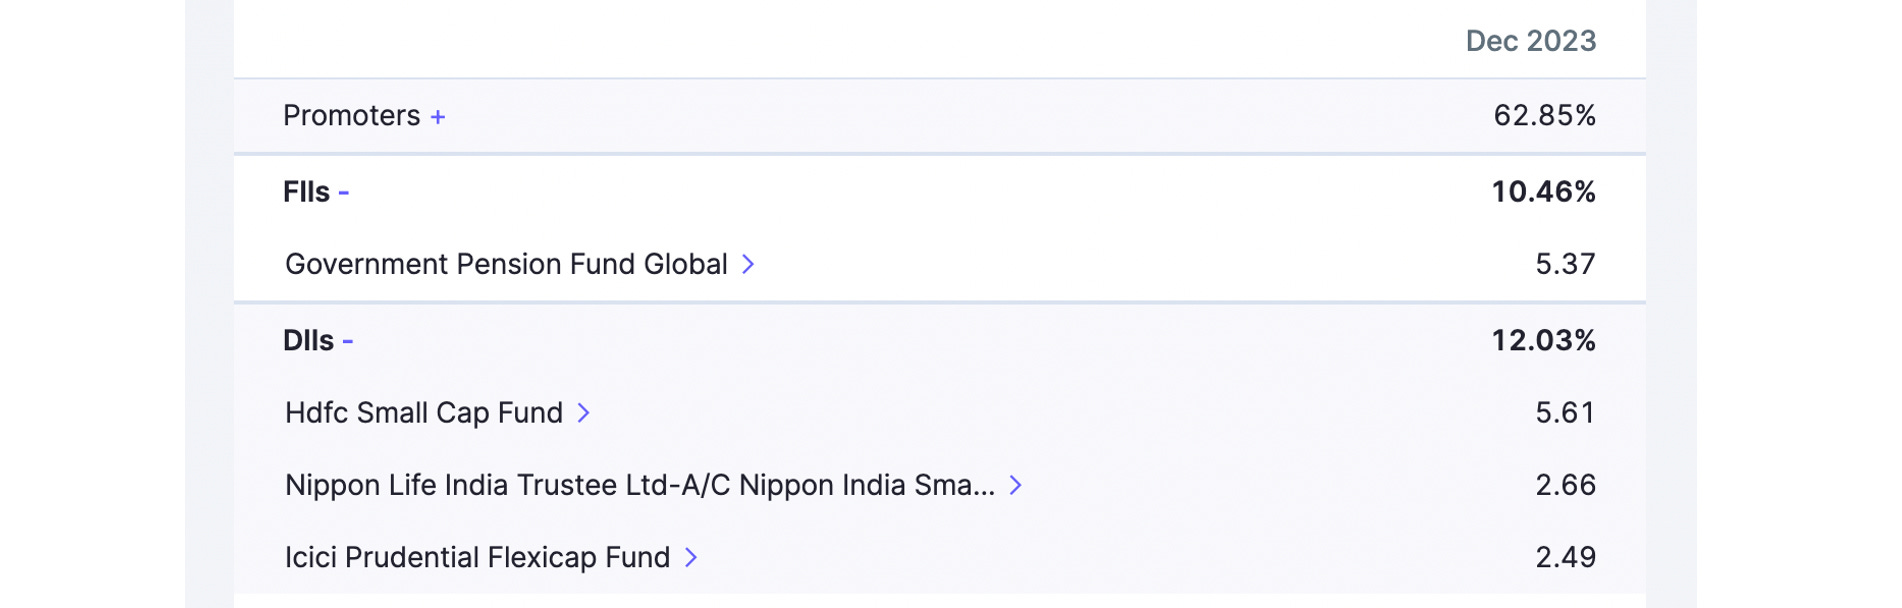Toggle Promoters row expansion with plus sign
The height and width of the screenshot is (608, 1902).
pyautogui.click(x=437, y=116)
